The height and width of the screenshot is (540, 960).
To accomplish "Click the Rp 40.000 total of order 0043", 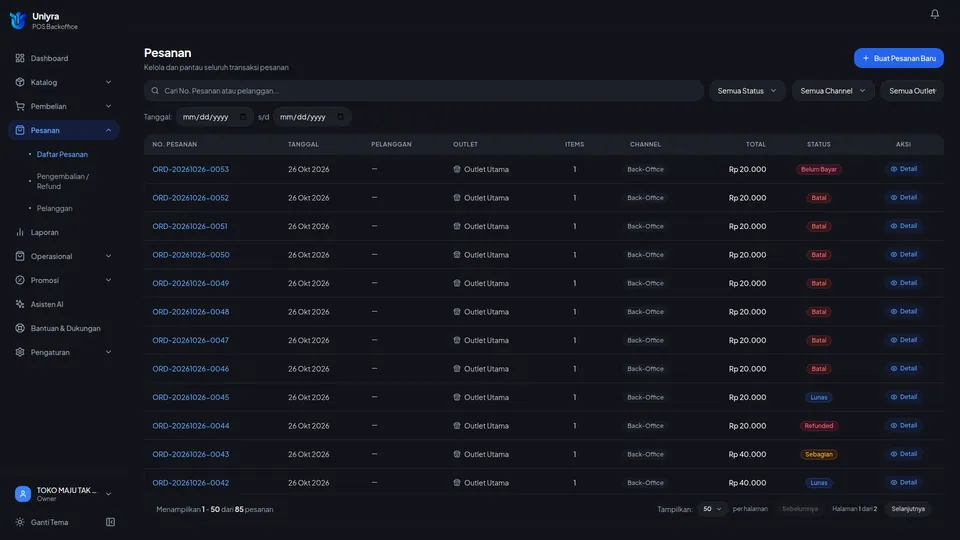I will [x=747, y=454].
